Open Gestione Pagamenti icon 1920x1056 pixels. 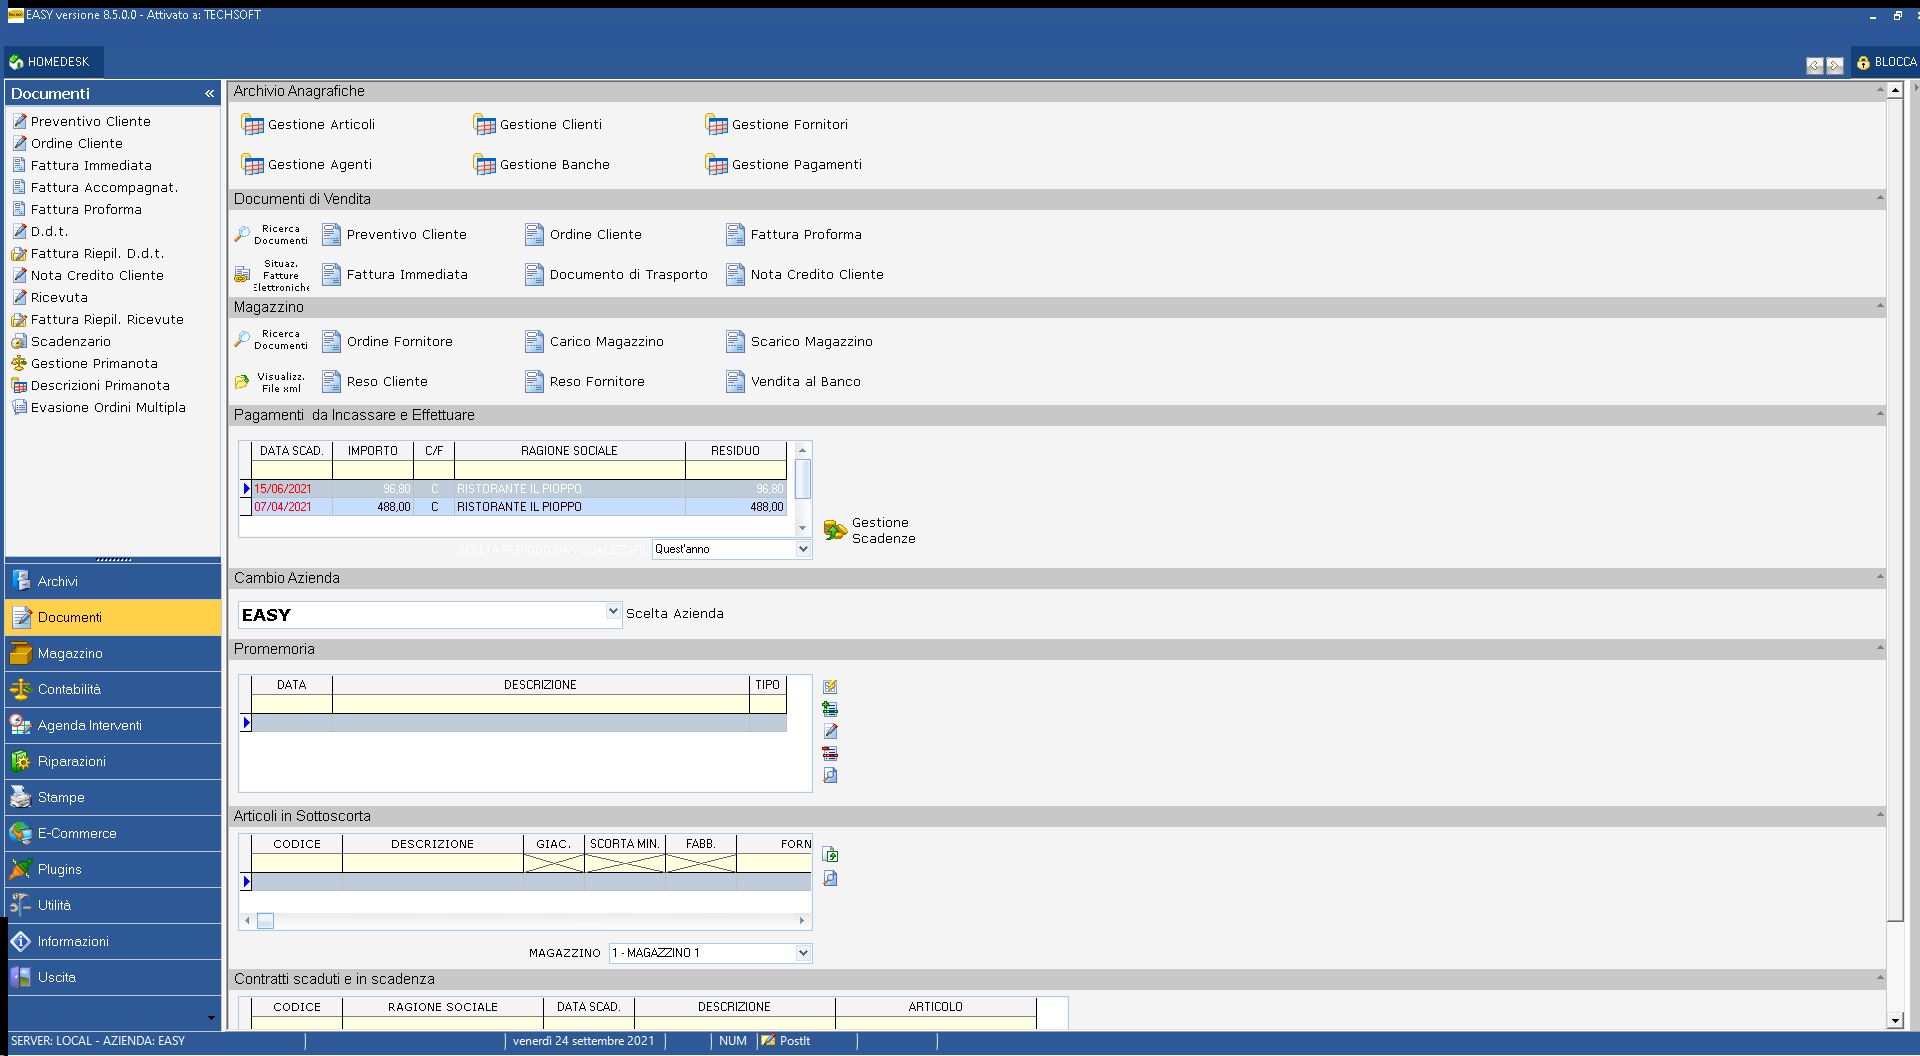pos(716,165)
